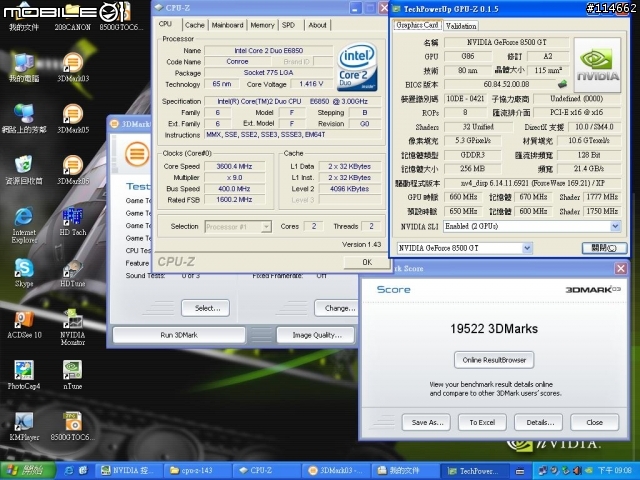Open the HDTune desktop icon

point(73,273)
